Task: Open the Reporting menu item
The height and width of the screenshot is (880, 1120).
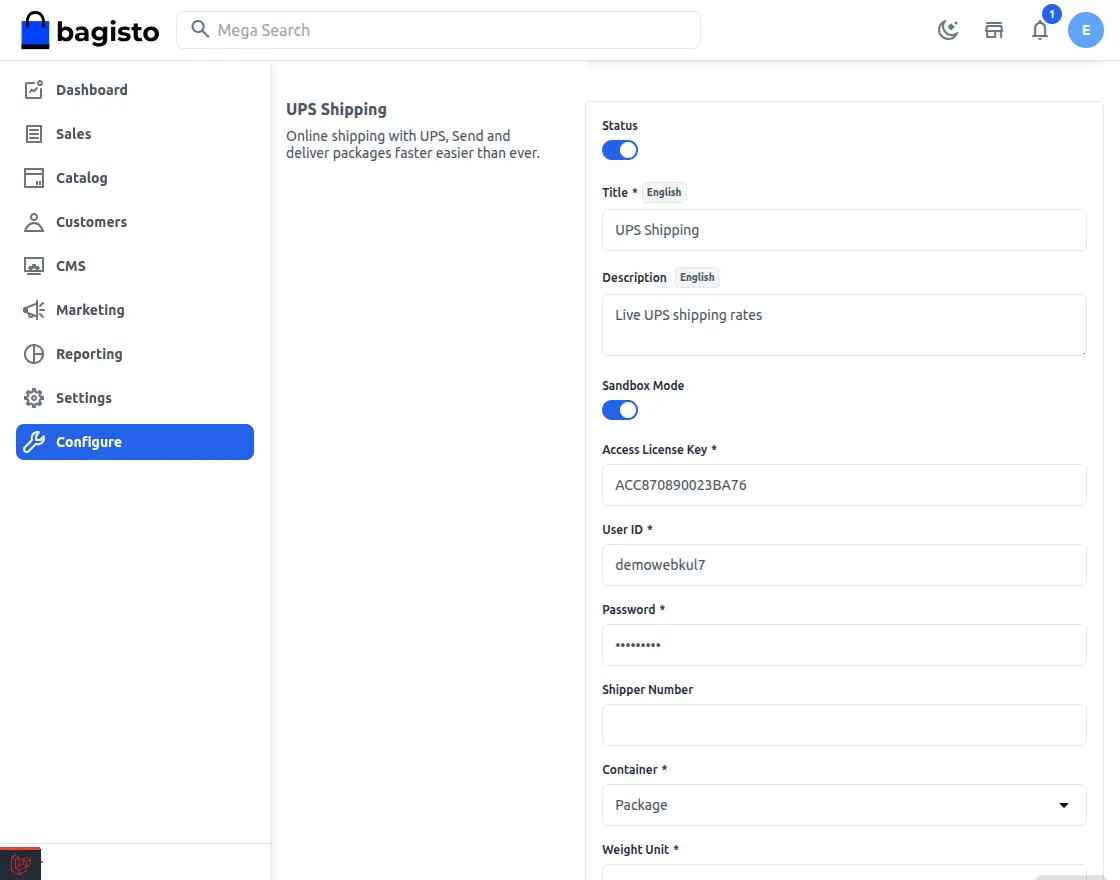Action: click(134, 354)
